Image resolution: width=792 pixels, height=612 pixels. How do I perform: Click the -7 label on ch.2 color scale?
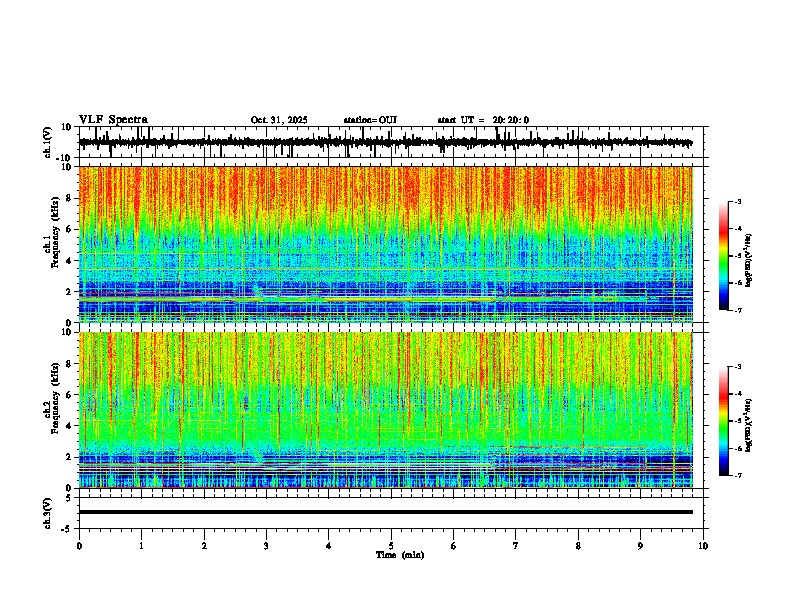[738, 475]
